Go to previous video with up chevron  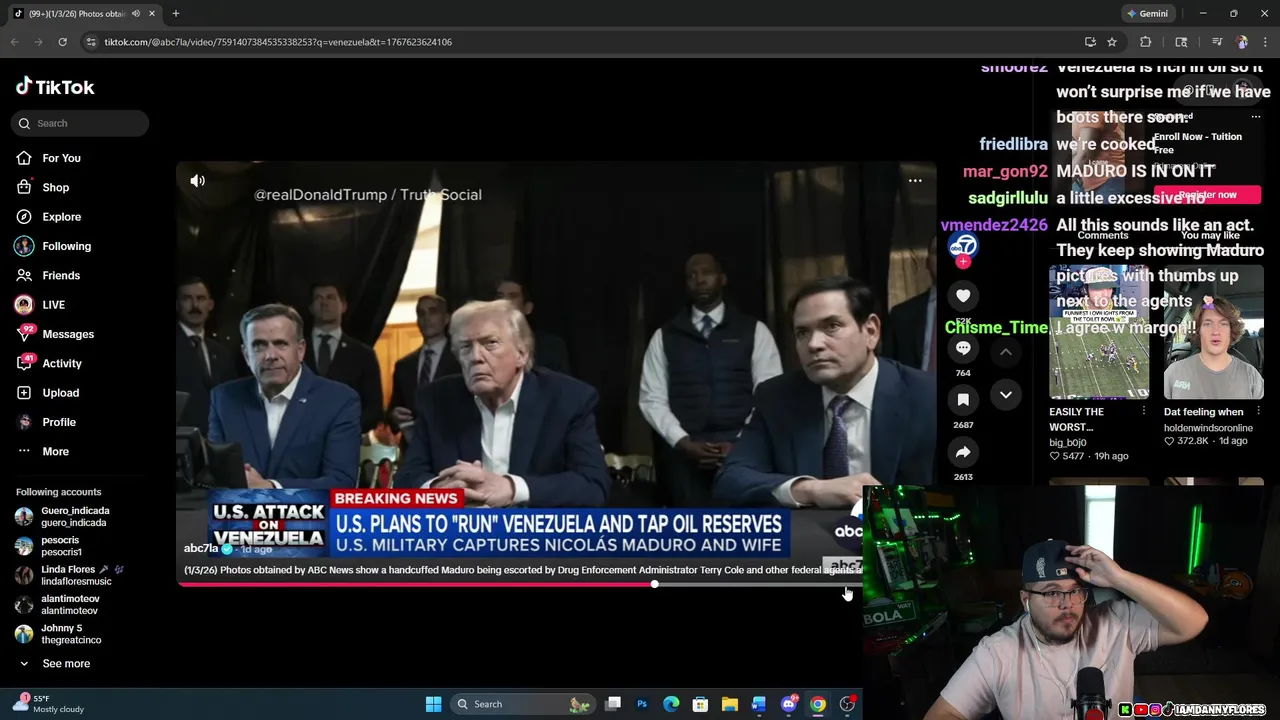(1006, 352)
